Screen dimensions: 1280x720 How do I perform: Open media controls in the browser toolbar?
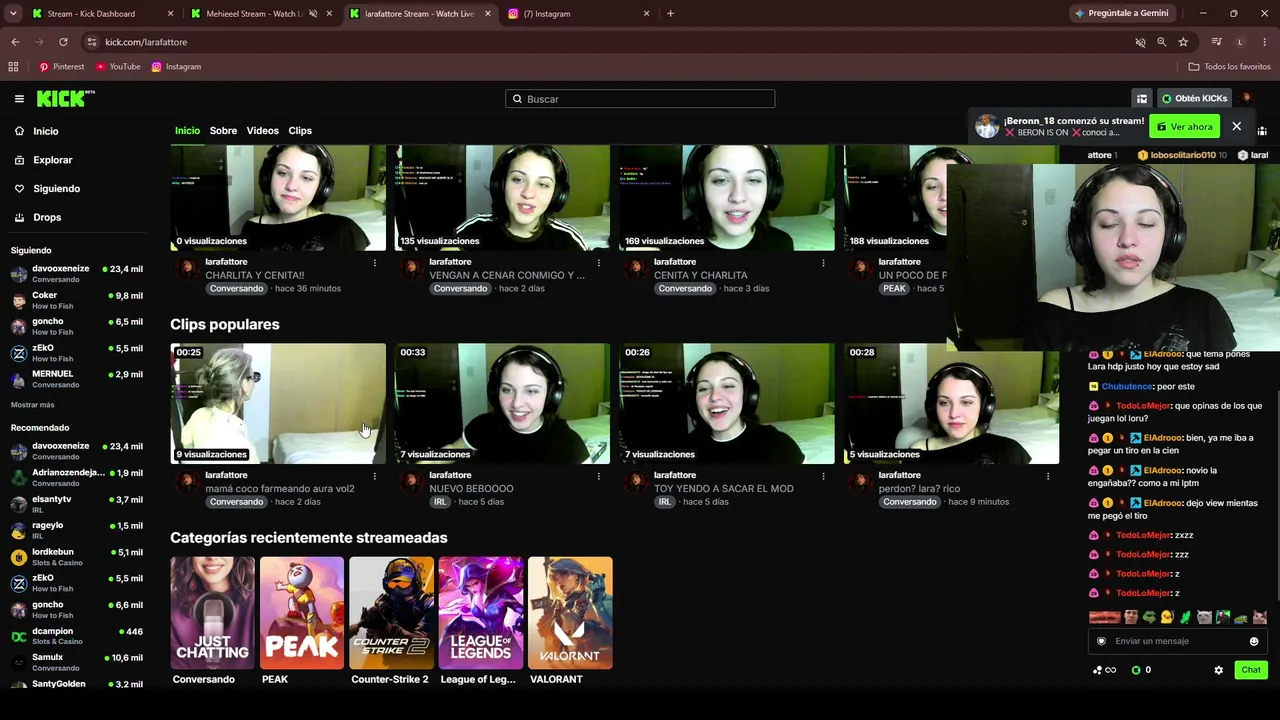click(1216, 42)
